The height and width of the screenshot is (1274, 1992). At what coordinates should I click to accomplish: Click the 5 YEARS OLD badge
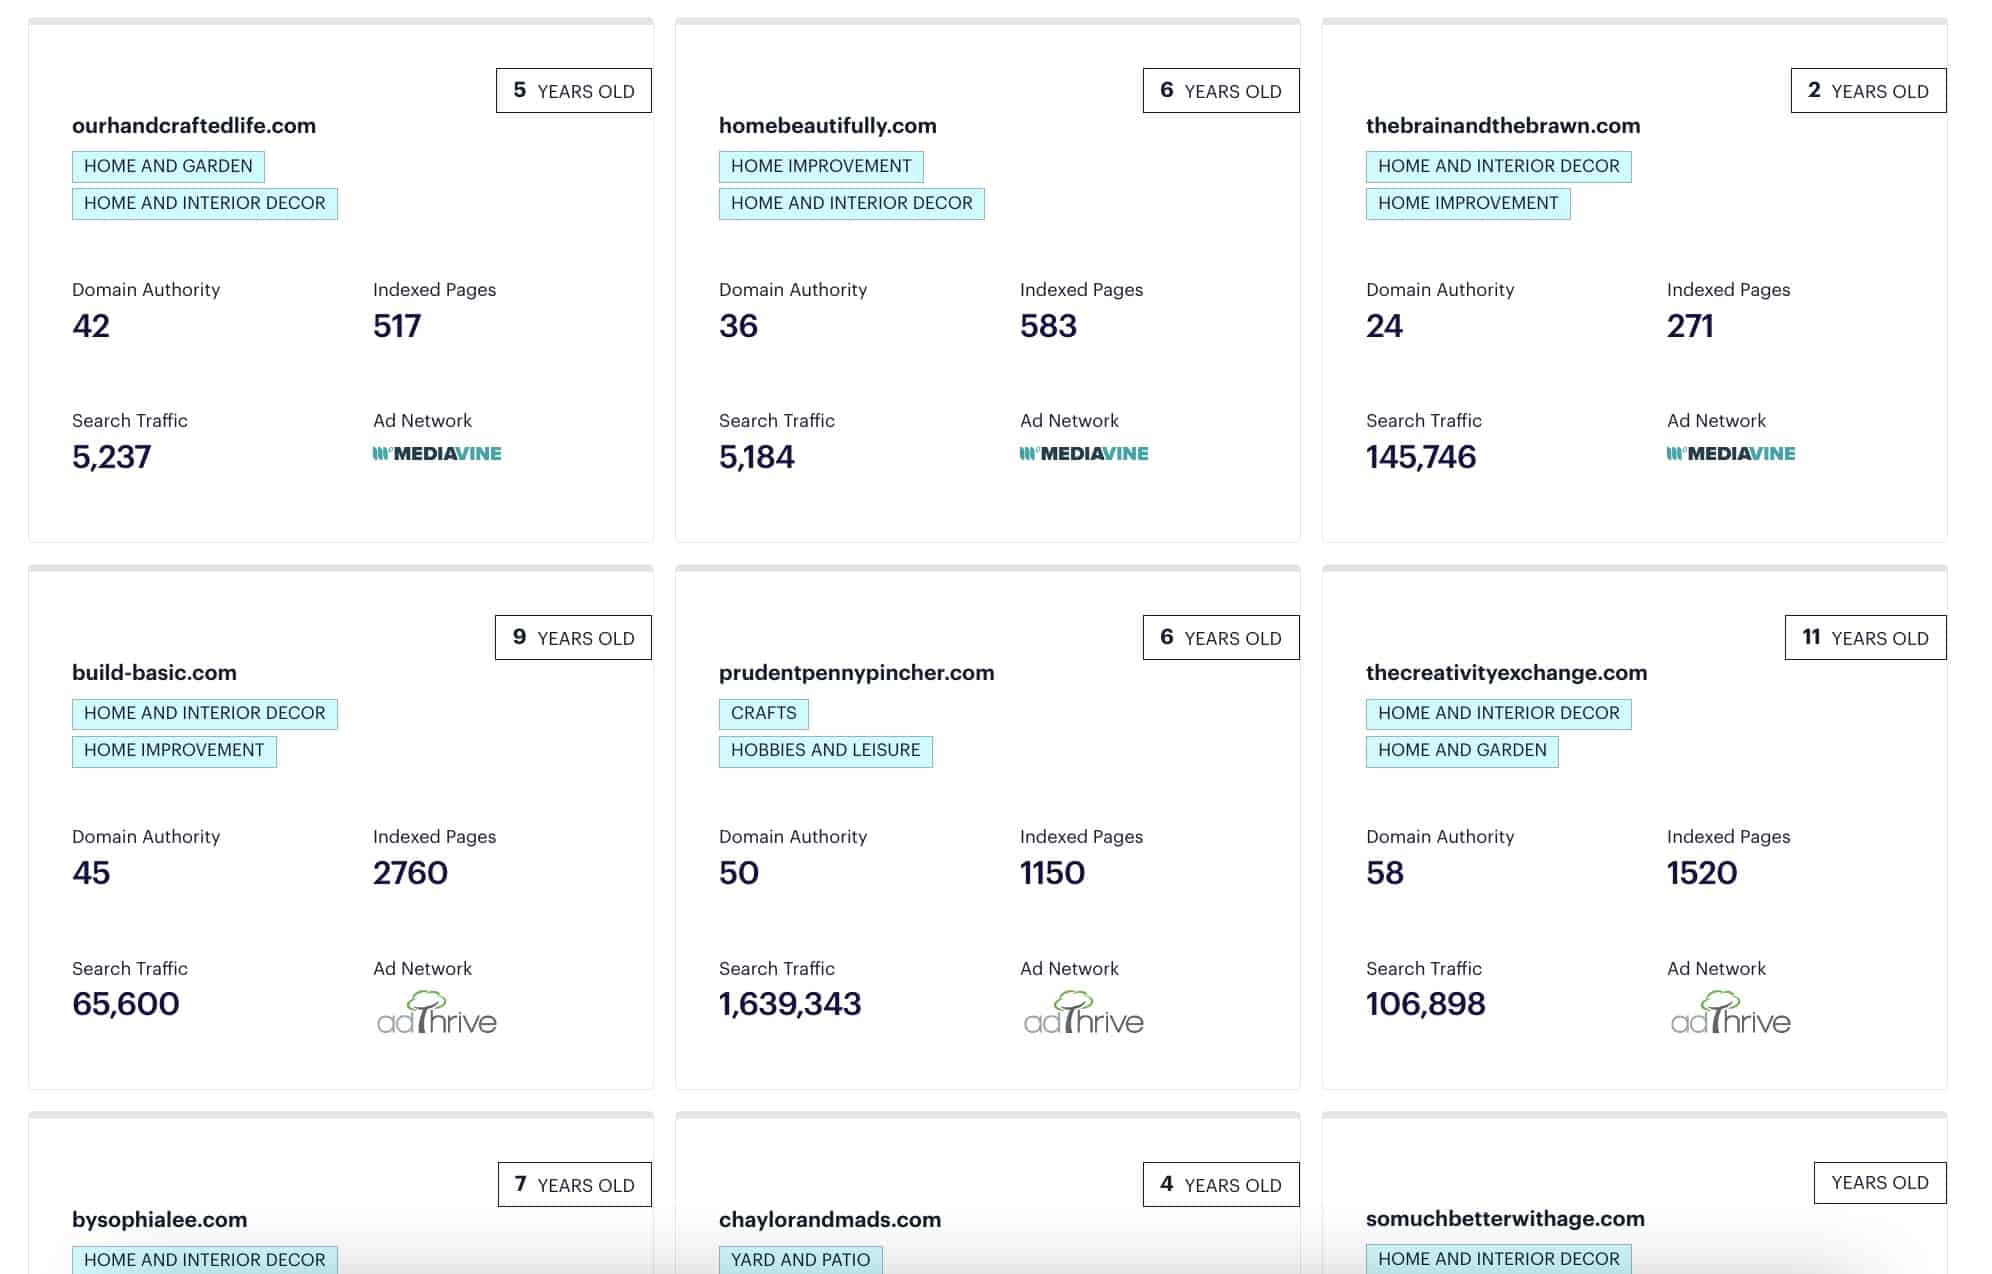pyautogui.click(x=574, y=91)
